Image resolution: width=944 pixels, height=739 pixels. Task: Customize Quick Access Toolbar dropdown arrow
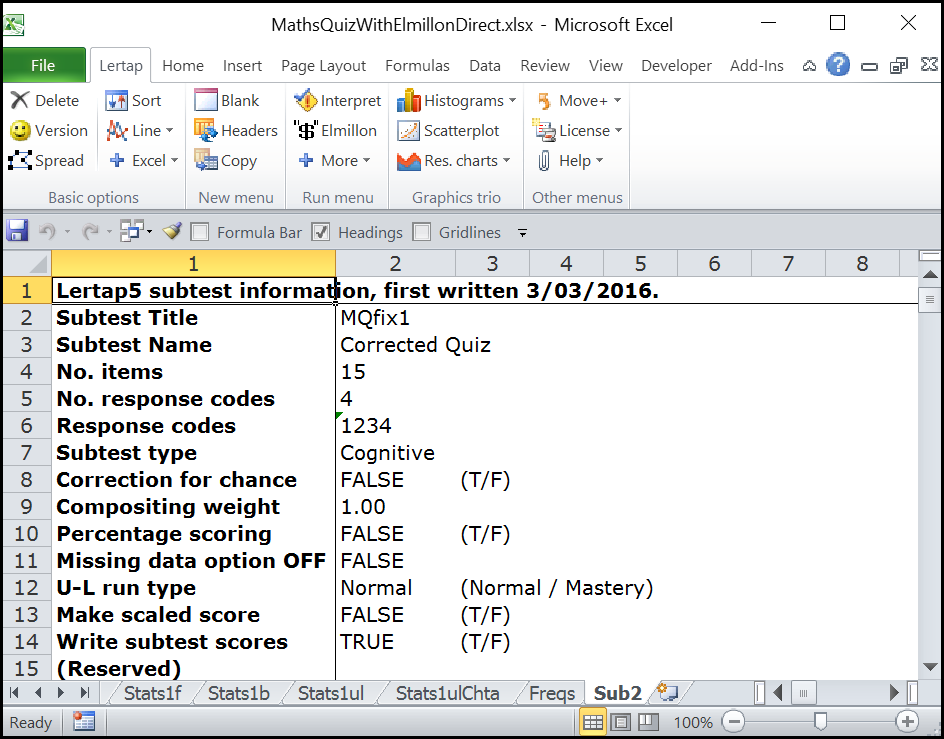tap(523, 232)
